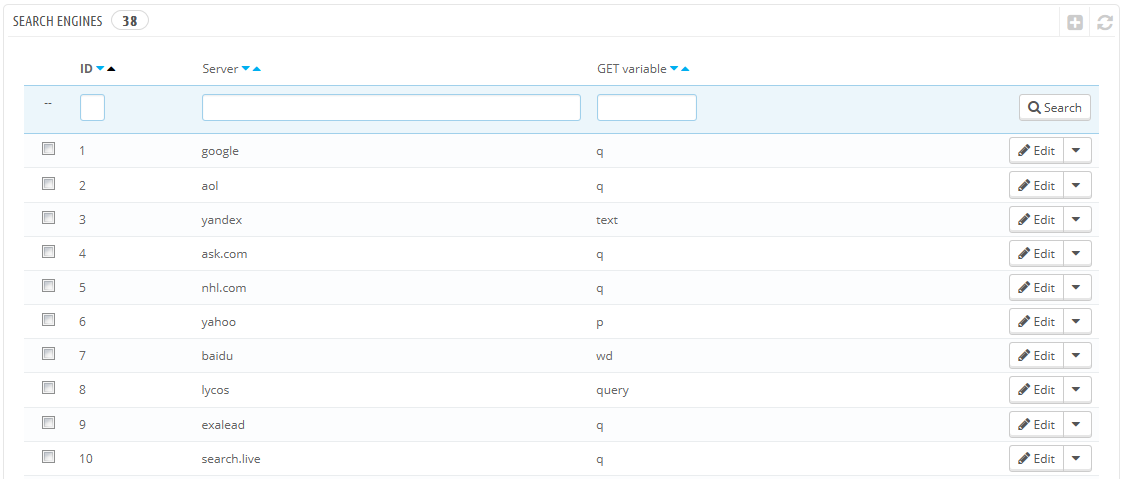Sort Server column descending arrow
The height and width of the screenshot is (479, 1123).
click(x=246, y=69)
